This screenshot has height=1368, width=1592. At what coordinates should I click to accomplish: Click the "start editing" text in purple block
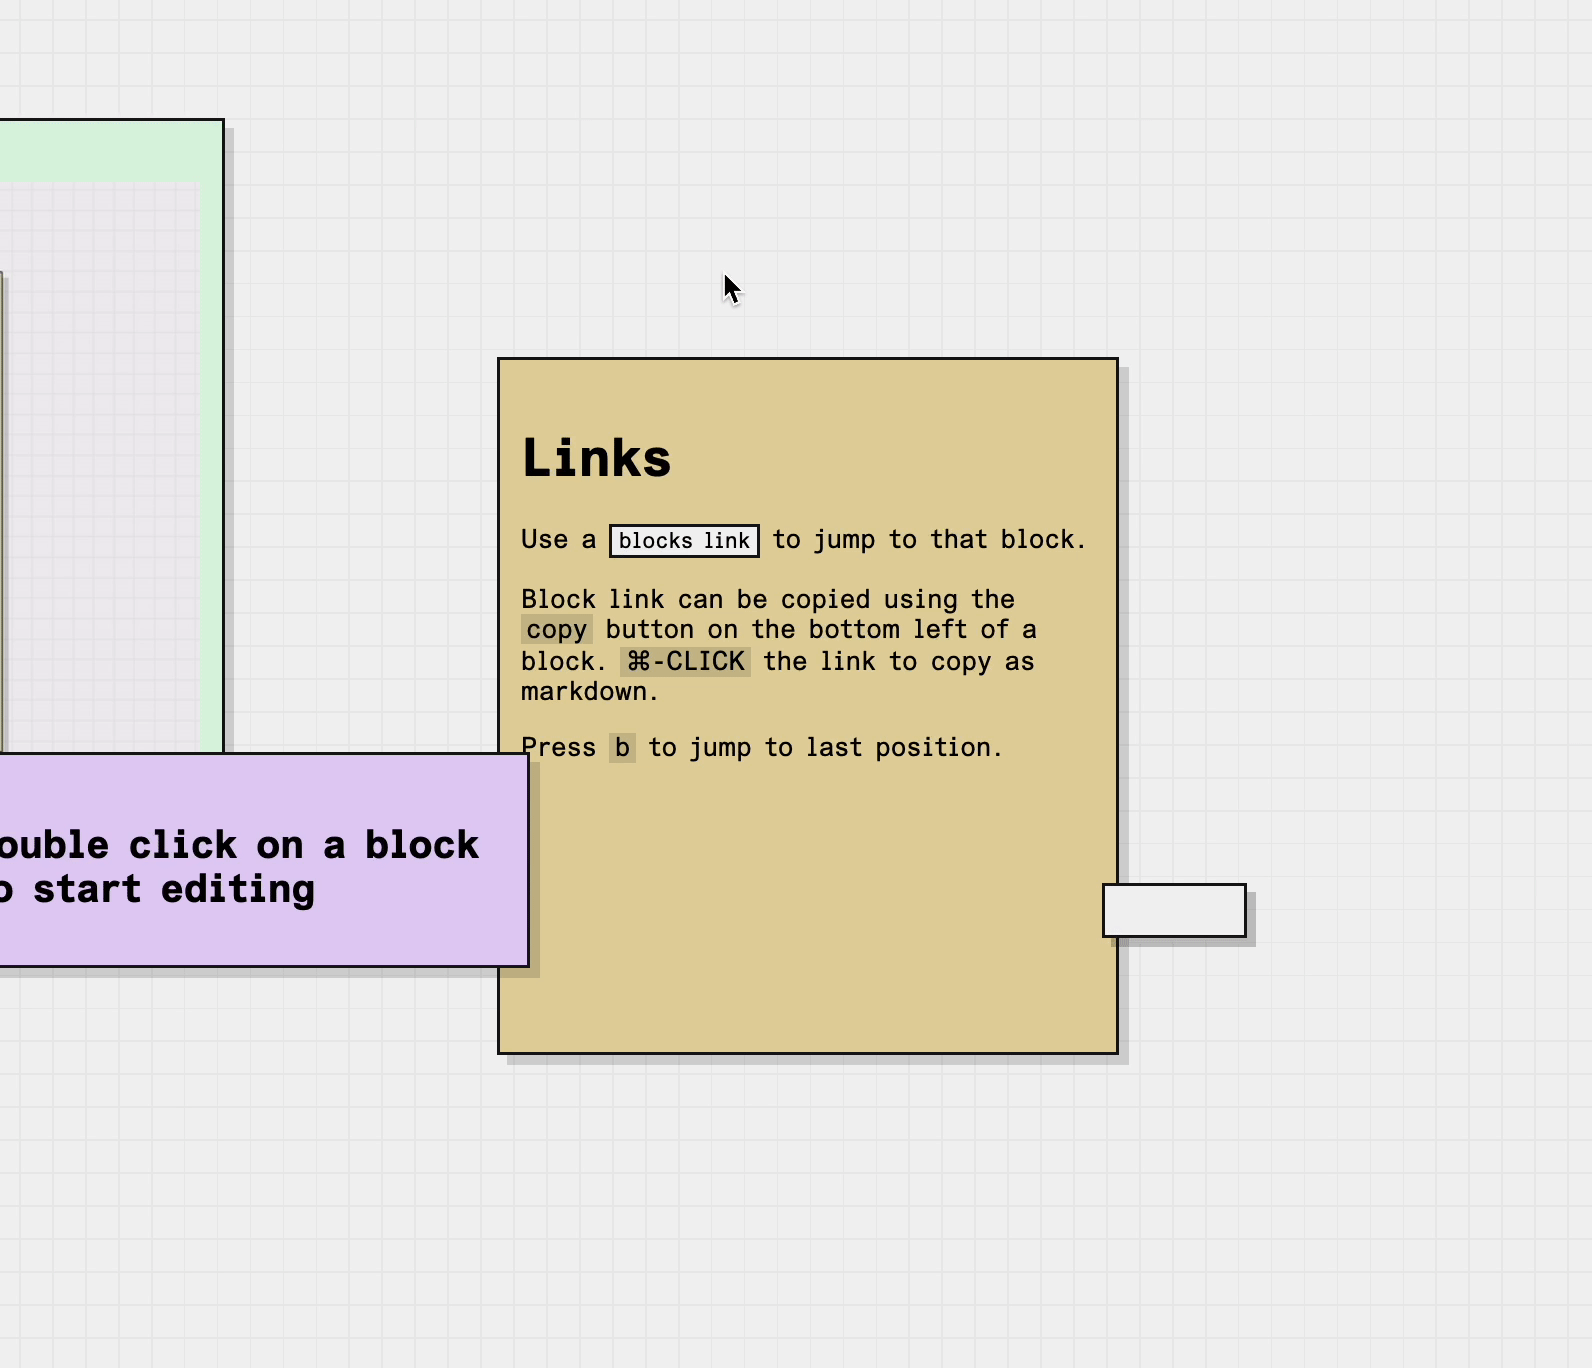tap(173, 889)
